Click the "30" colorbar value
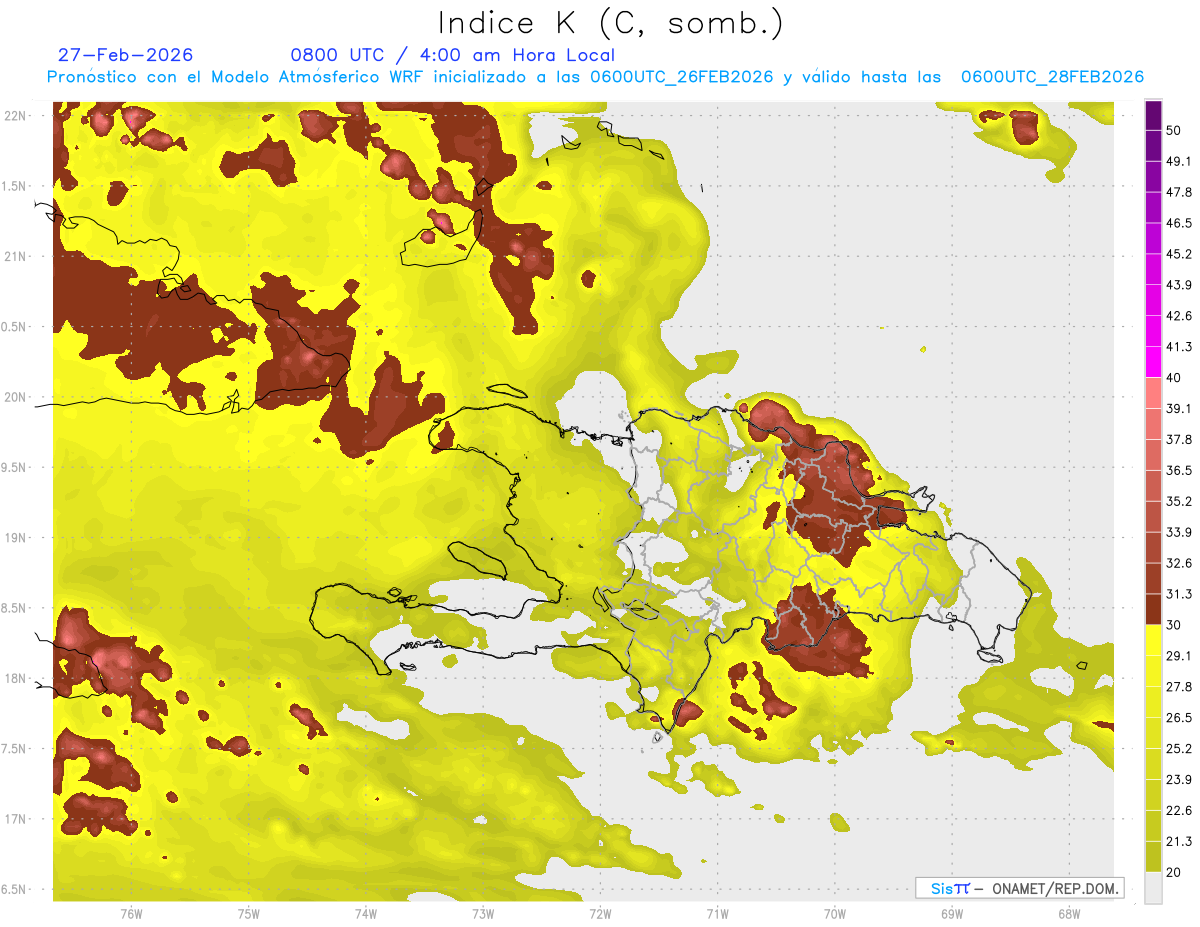Viewport: 1200px width, 927px height. coord(1174,625)
